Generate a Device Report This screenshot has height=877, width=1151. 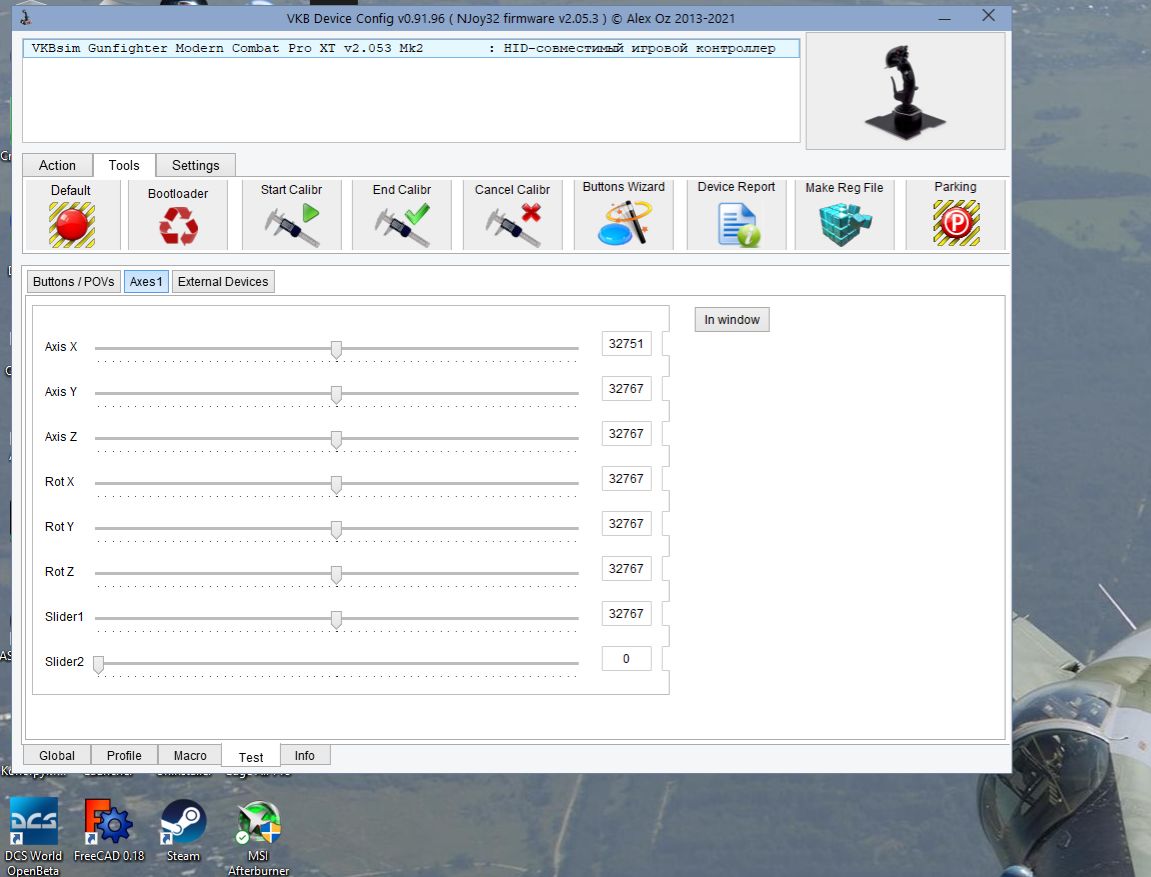tap(736, 223)
